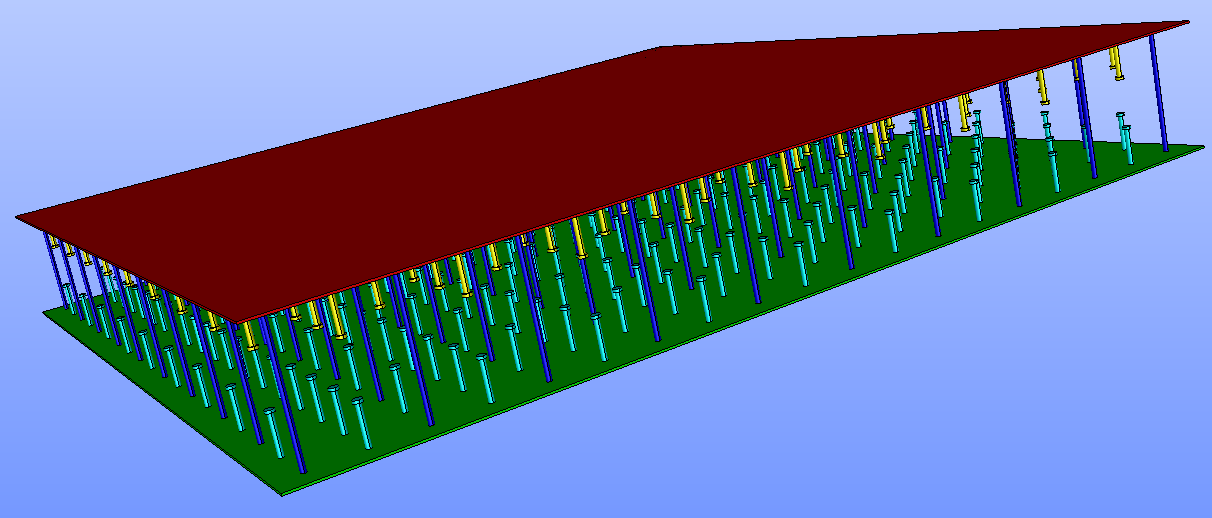Click the green plate's front-left edge midpoint
1212x518 pixels.
(x=163, y=402)
